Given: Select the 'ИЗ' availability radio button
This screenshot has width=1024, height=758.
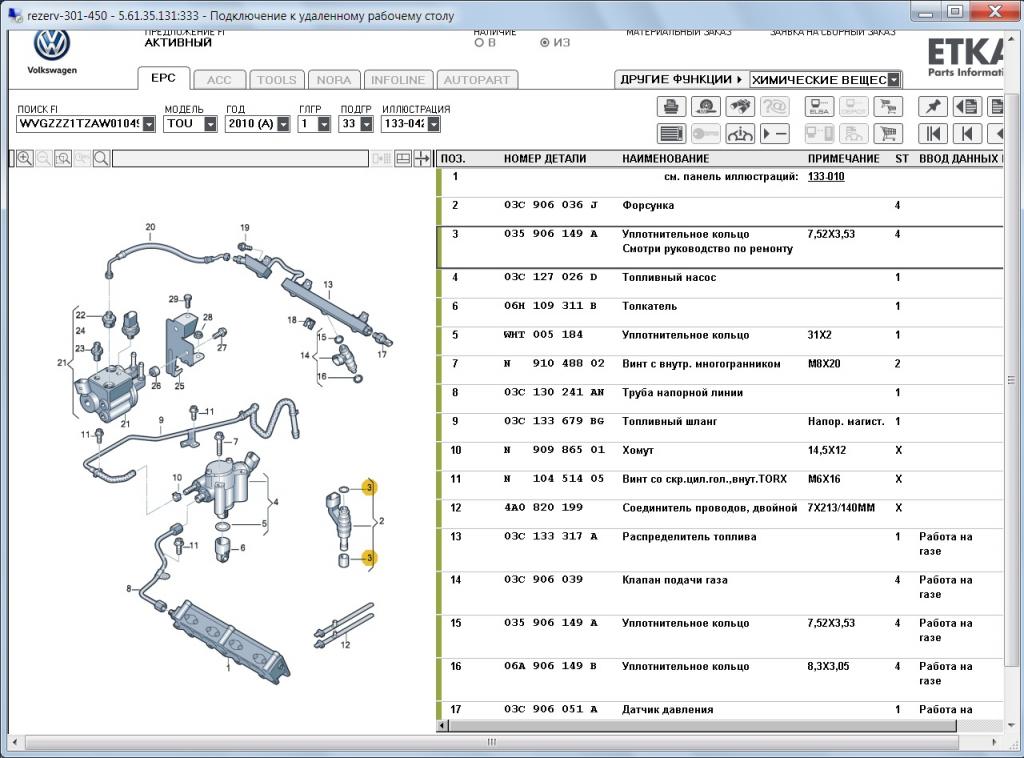Looking at the screenshot, I should (545, 43).
